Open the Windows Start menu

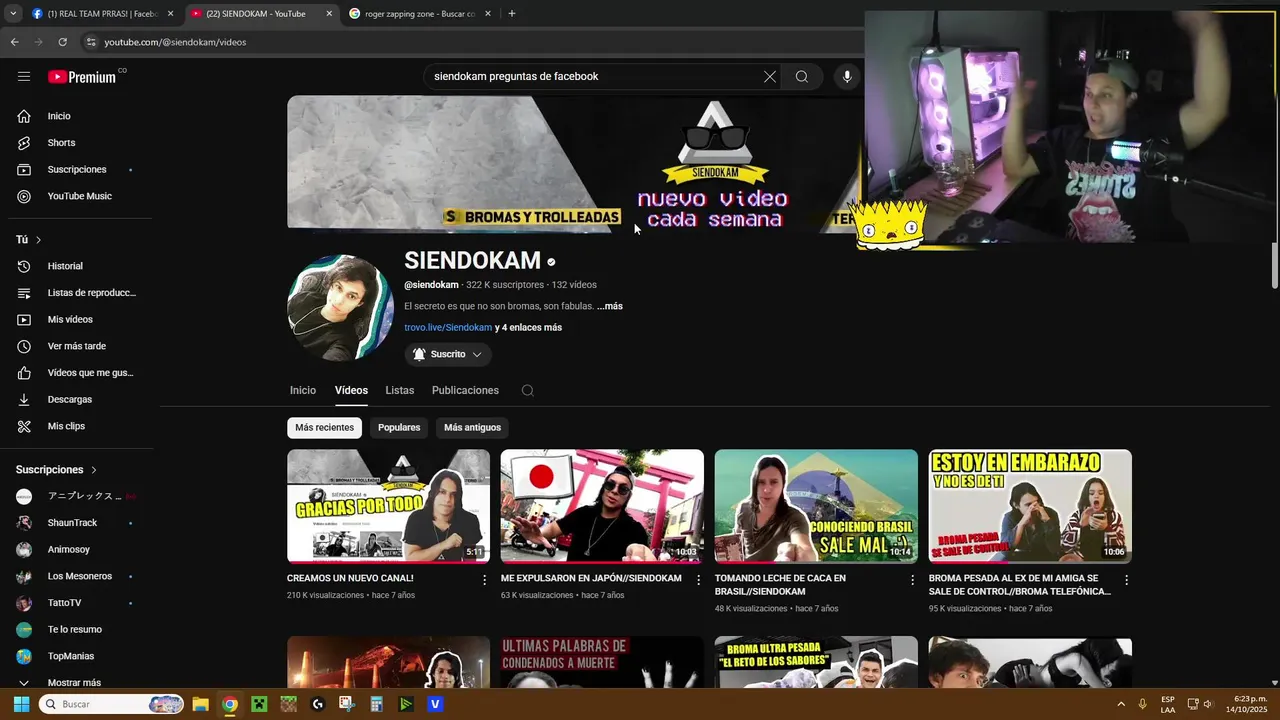click(x=21, y=704)
